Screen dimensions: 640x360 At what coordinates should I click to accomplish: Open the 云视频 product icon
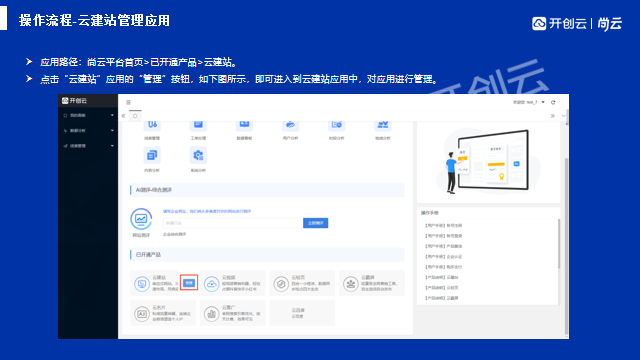tap(211, 284)
